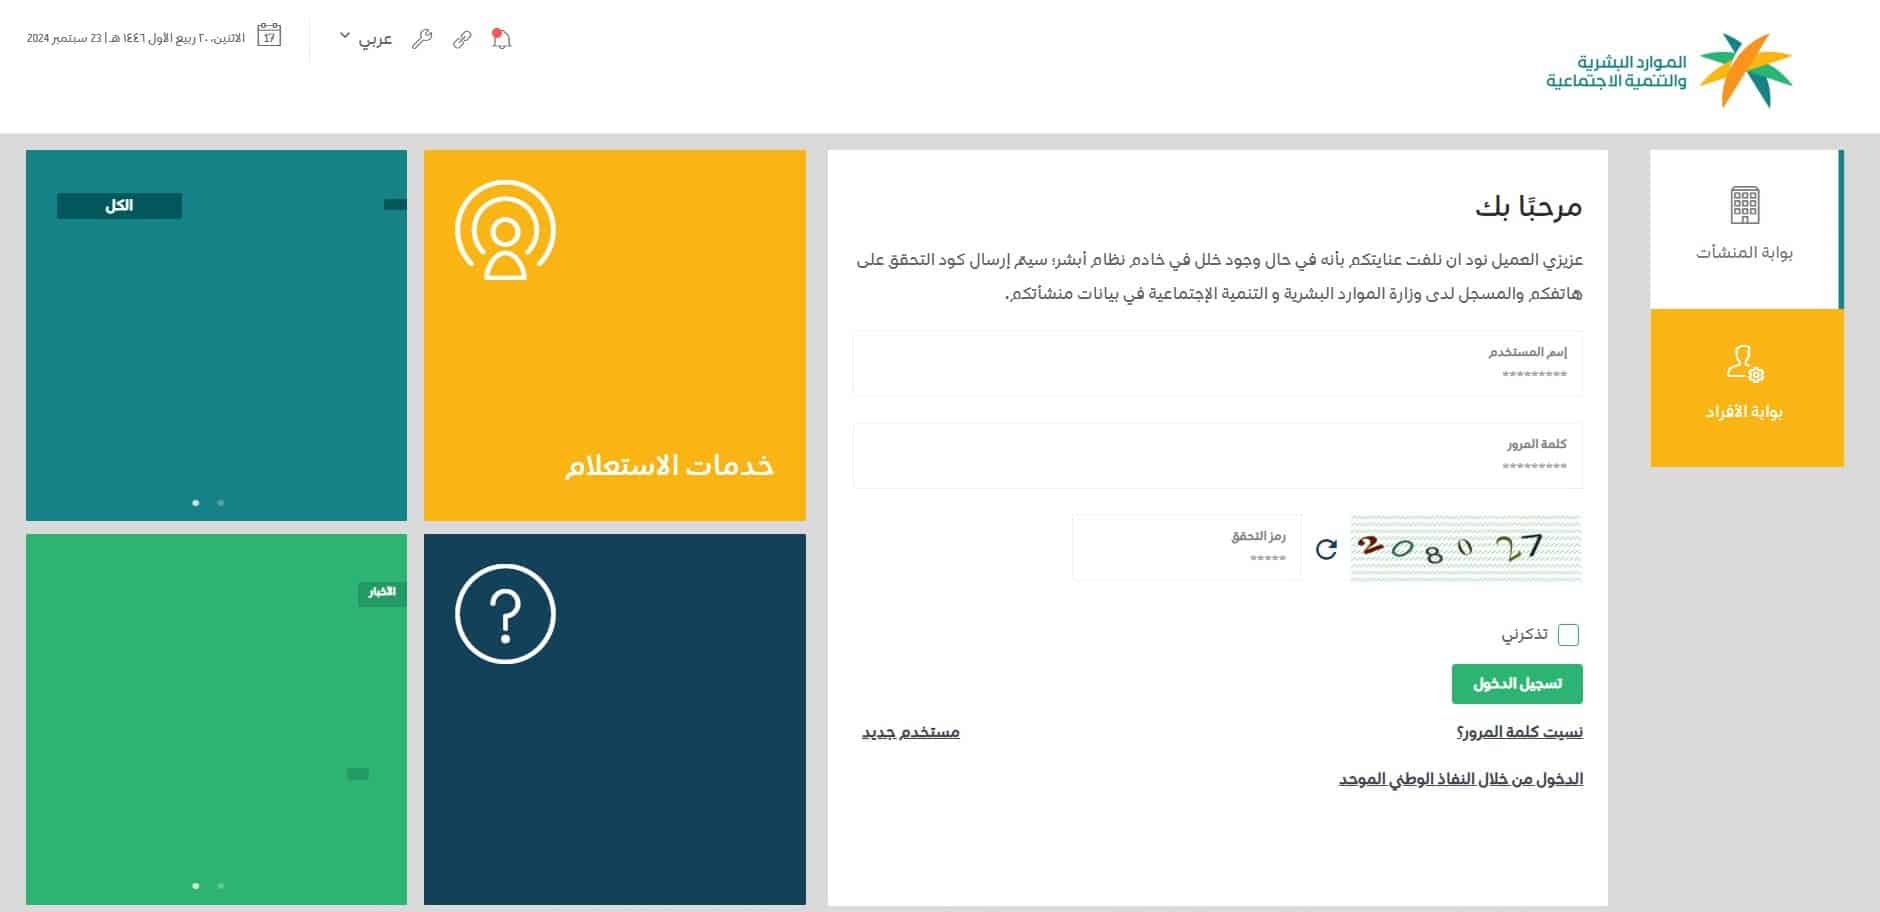Click the captcha image 208027
Image resolution: width=1880 pixels, height=912 pixels.
coord(1466,548)
